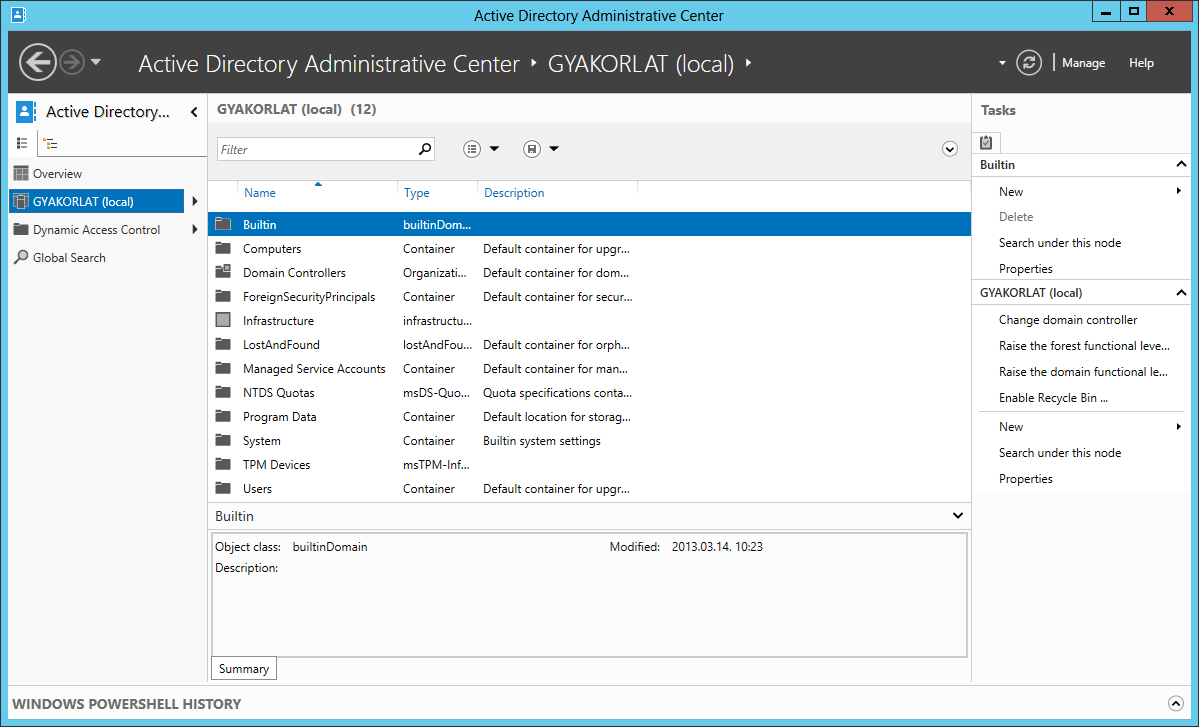The height and width of the screenshot is (727, 1199).
Task: Click Search under this node for GYAKORLAT
Action: click(x=1060, y=453)
